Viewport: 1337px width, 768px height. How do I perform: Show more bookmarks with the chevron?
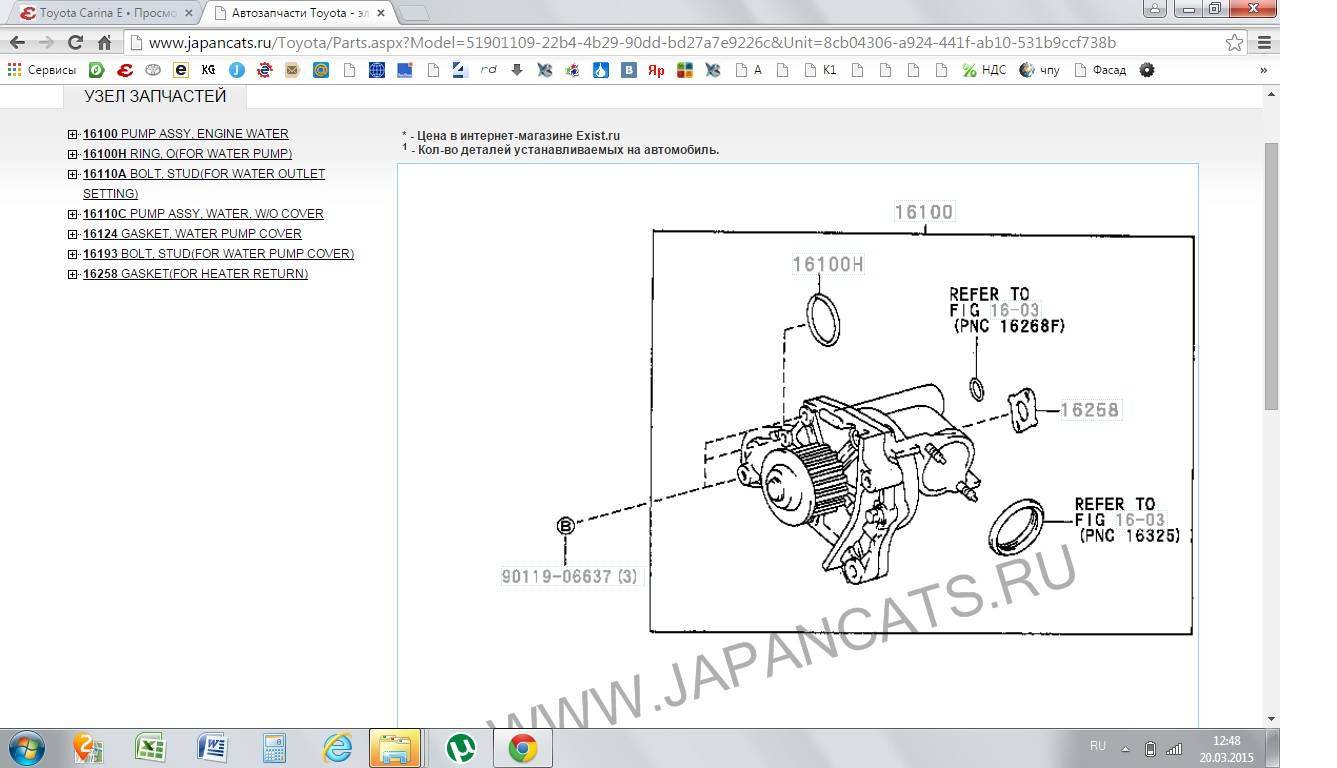pos(1263,70)
